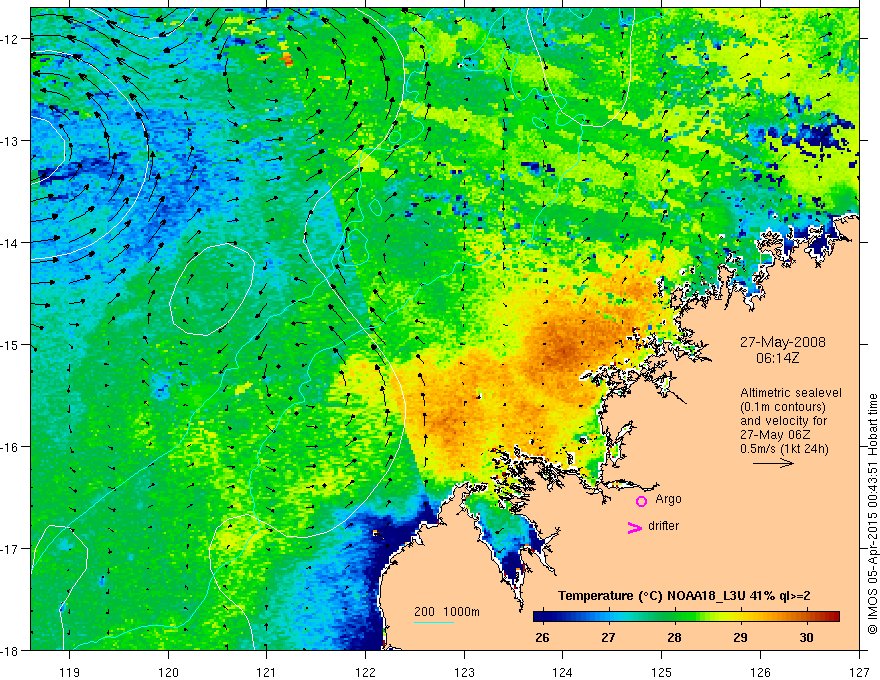Click the longitude label 122
880x680 pixels.
(365, 673)
